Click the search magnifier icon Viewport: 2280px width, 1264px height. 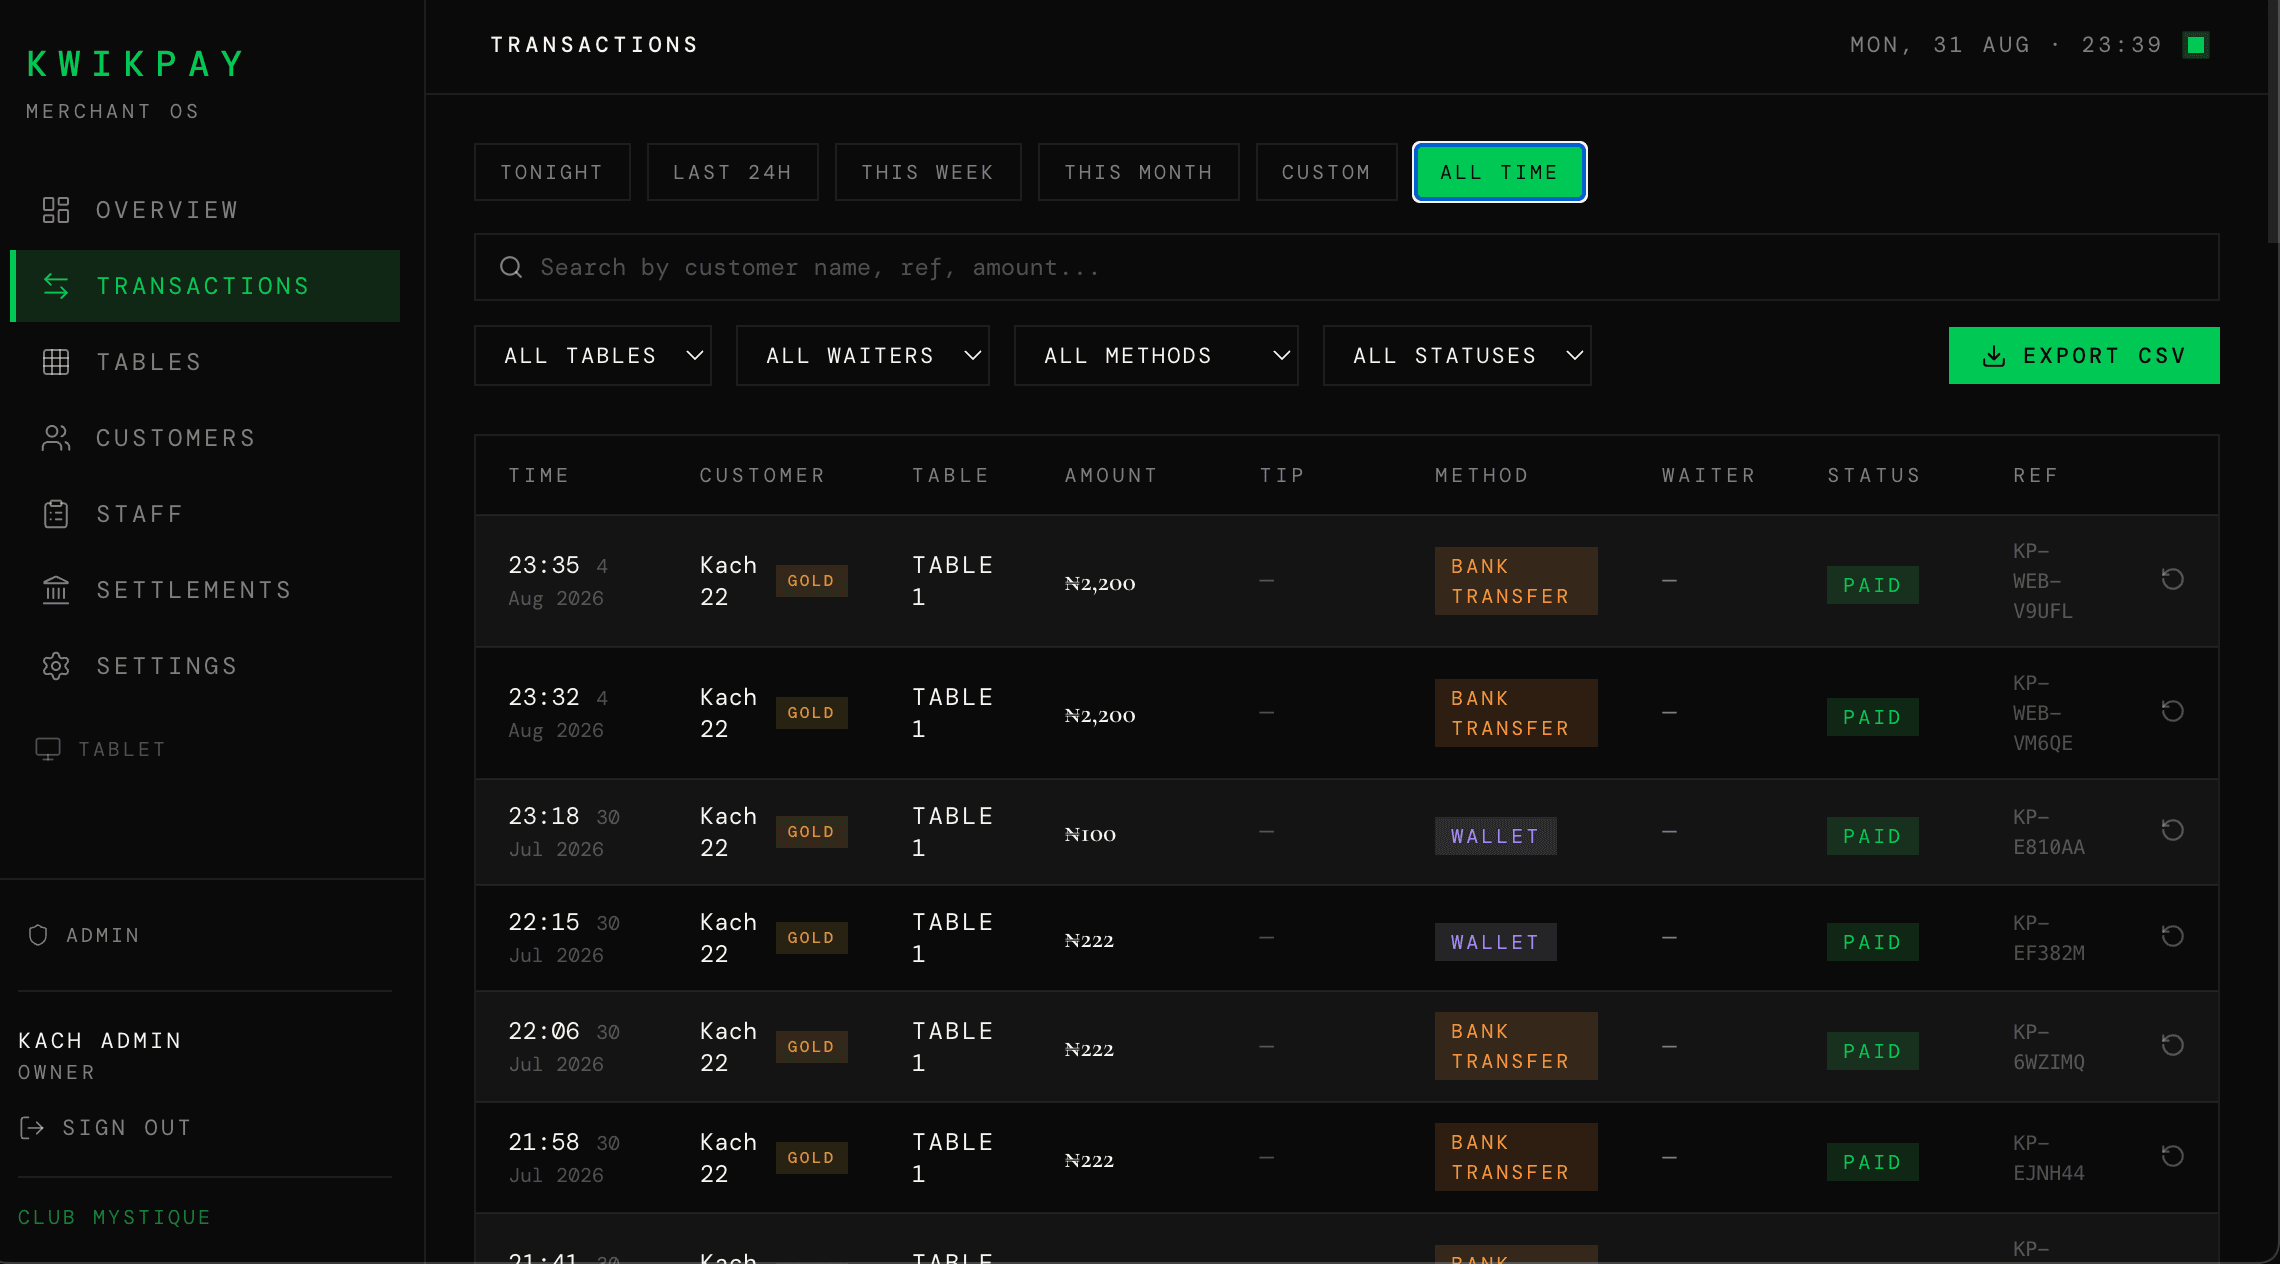(x=511, y=267)
